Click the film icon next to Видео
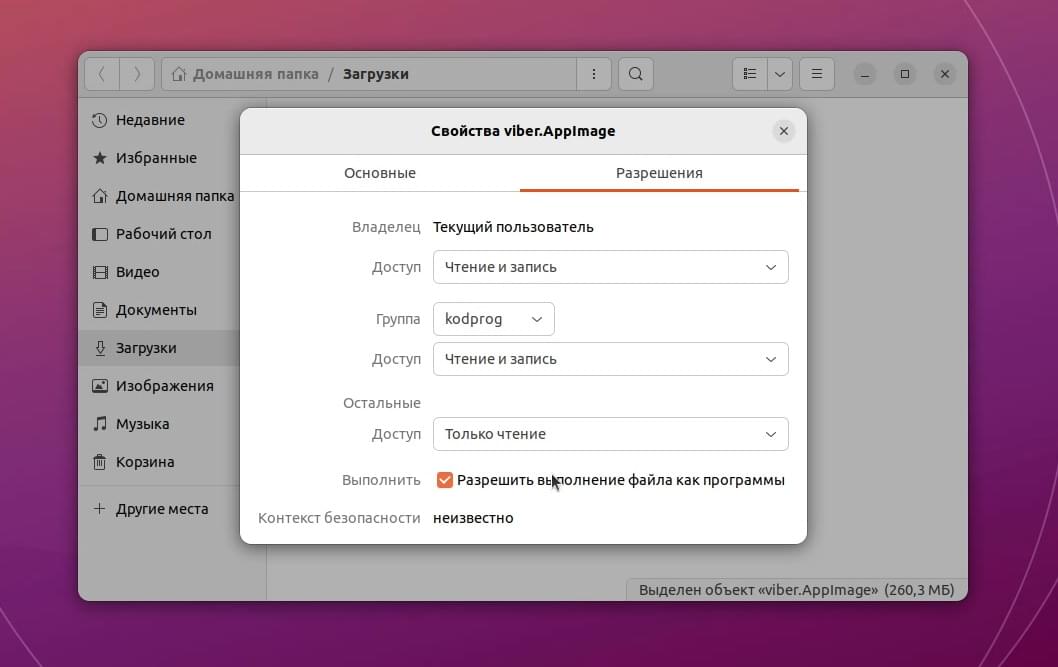 (100, 272)
